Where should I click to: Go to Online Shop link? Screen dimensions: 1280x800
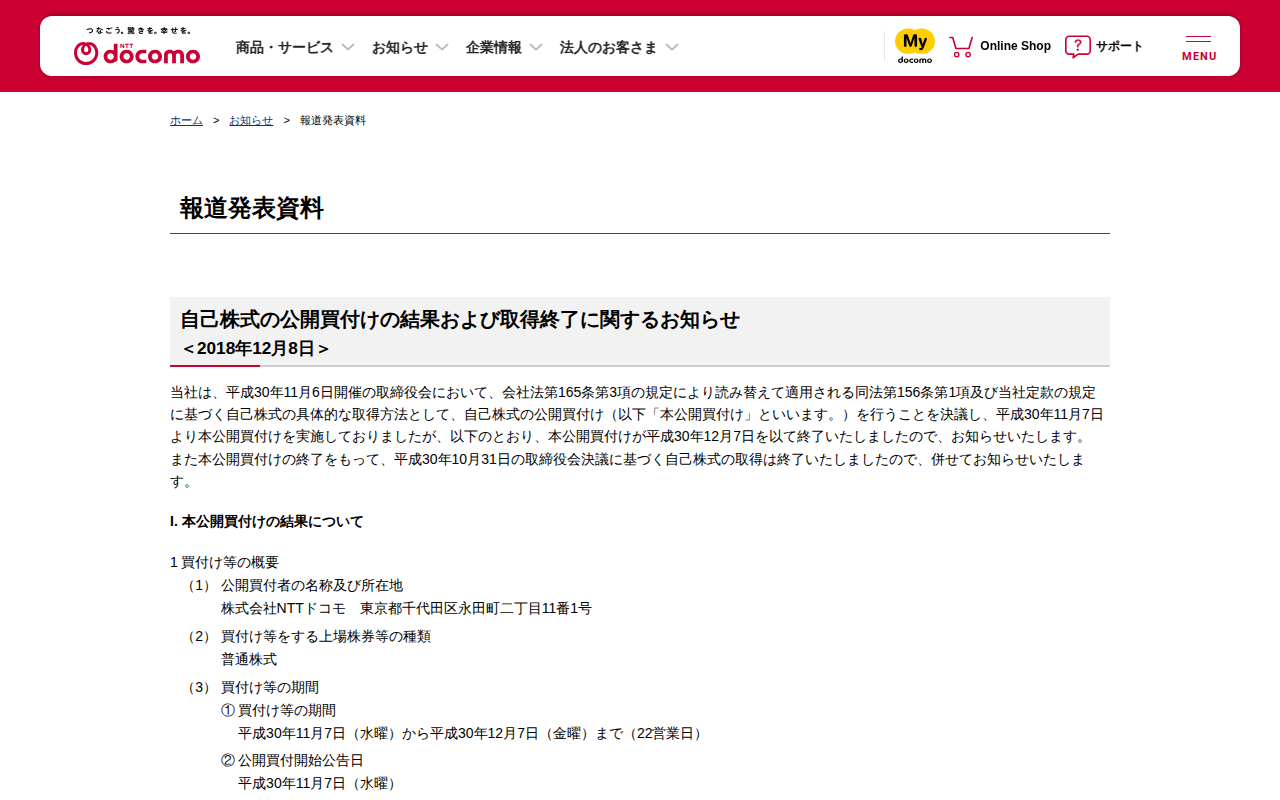[1015, 46]
